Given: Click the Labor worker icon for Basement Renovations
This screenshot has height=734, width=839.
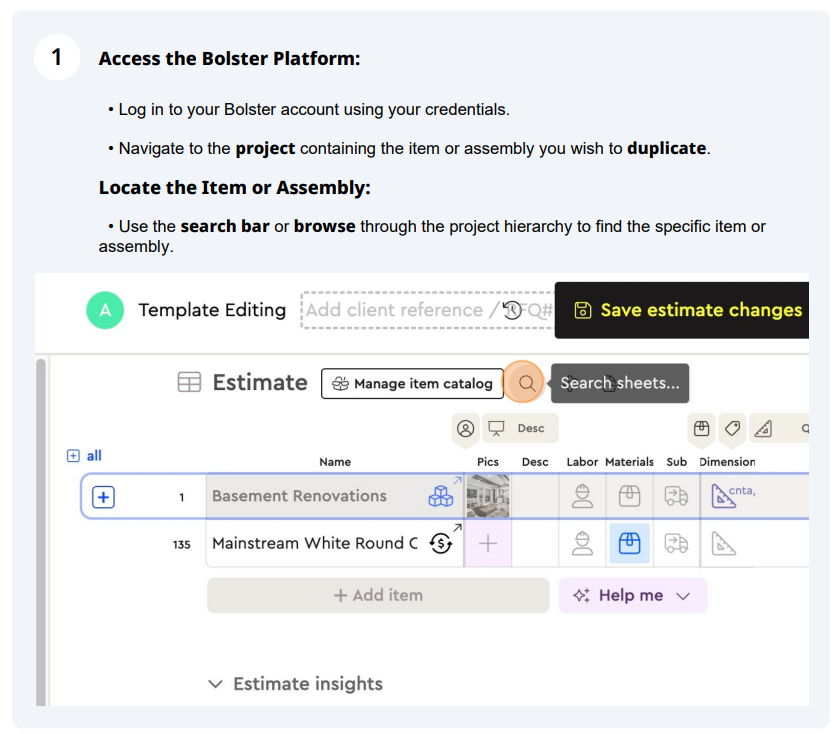Looking at the screenshot, I should [x=582, y=496].
